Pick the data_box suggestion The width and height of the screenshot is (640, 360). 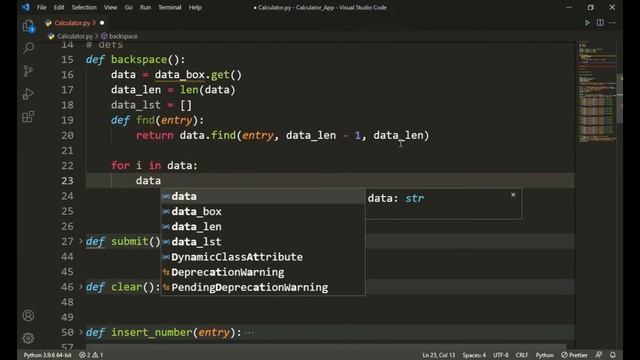pyautogui.click(x=263, y=211)
